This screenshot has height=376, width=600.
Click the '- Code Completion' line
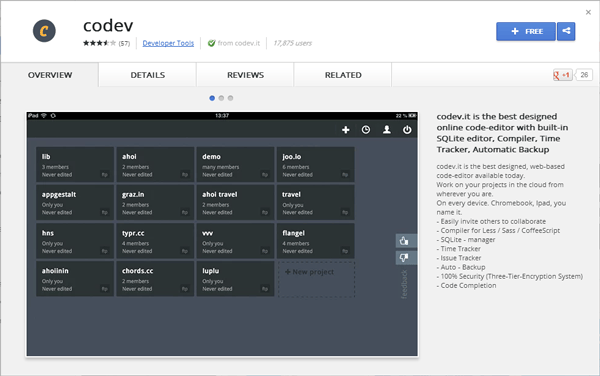(x=466, y=286)
